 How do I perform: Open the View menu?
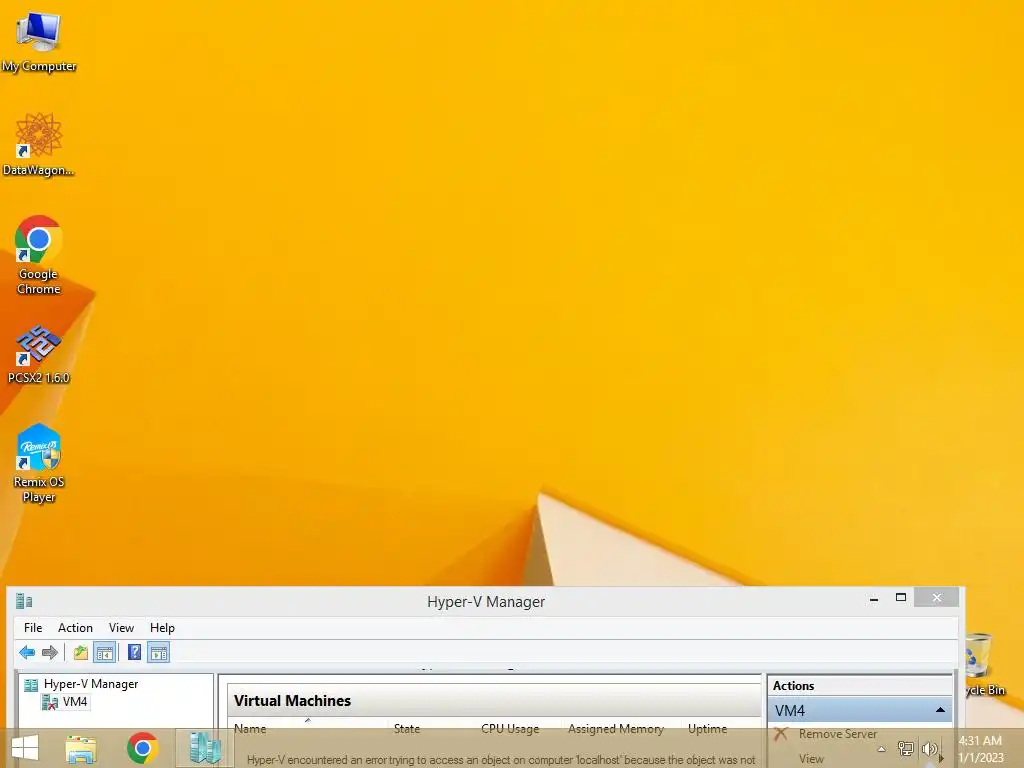click(121, 628)
